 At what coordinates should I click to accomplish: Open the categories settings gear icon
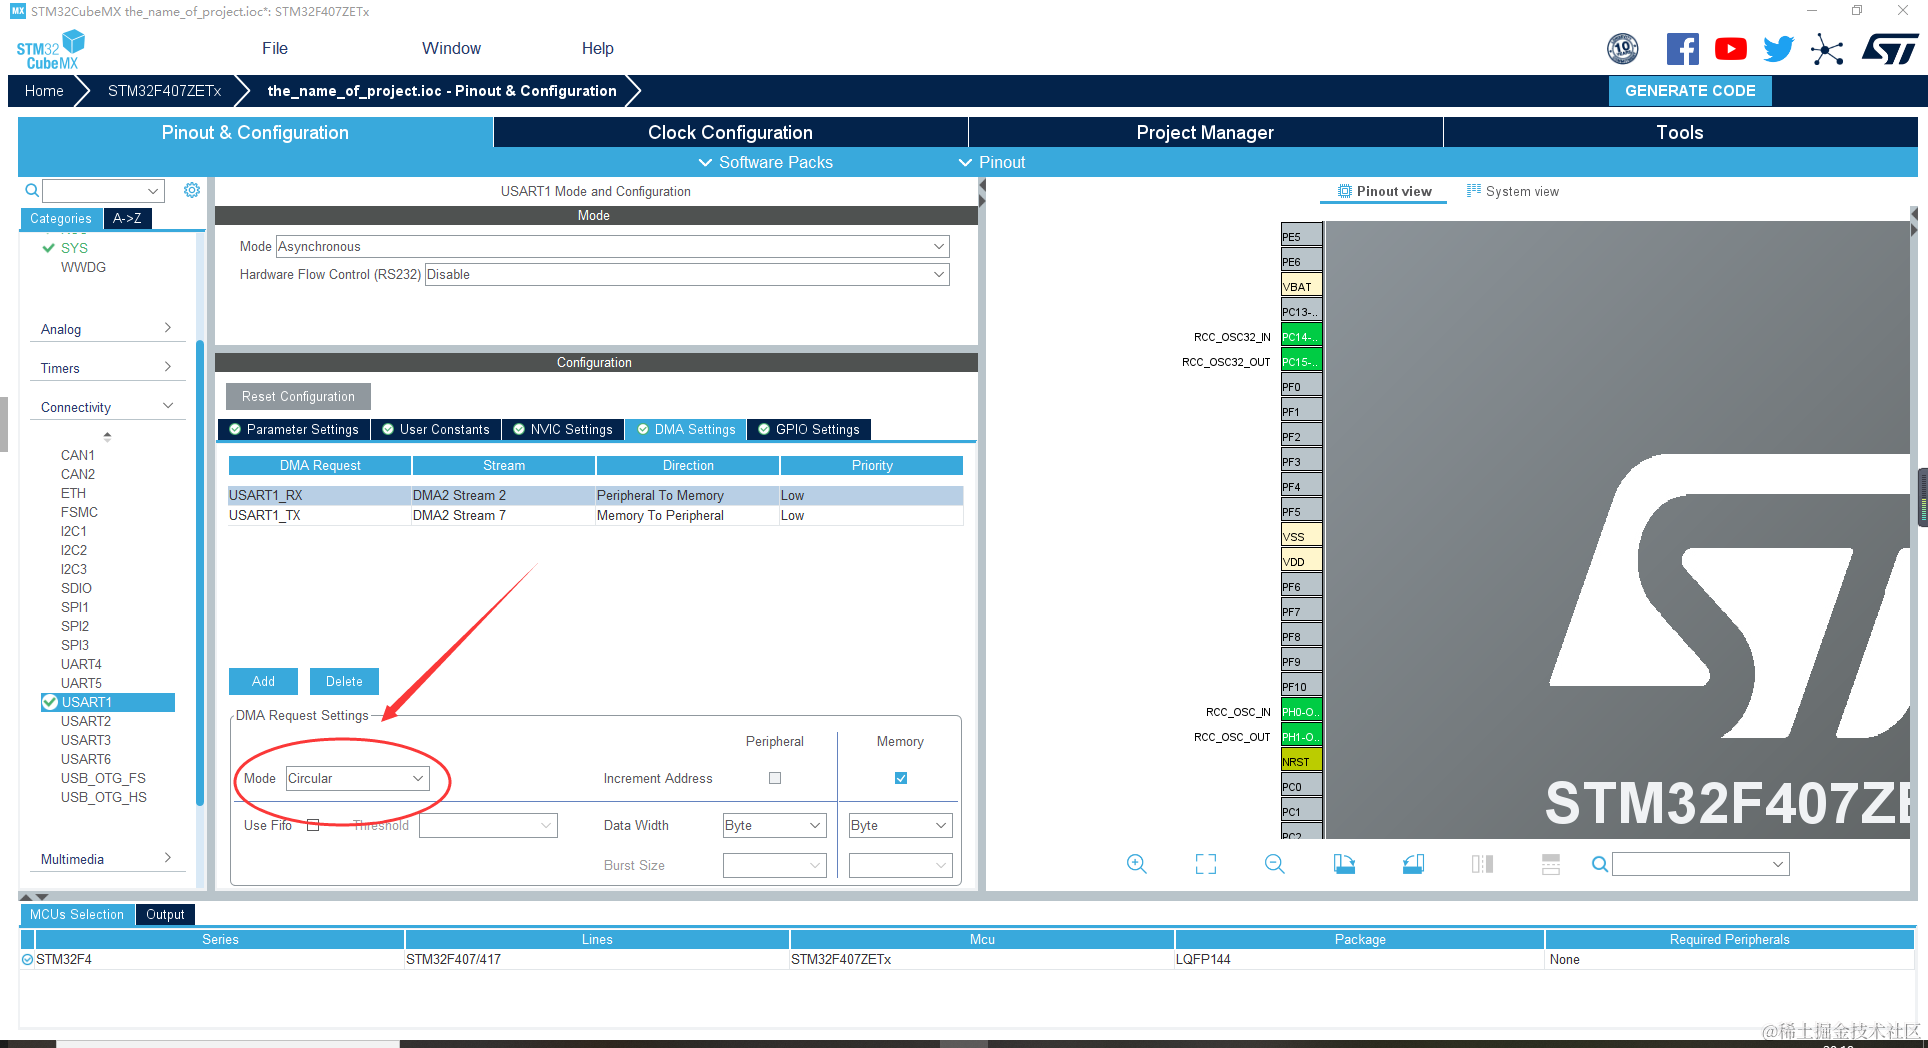tap(192, 190)
